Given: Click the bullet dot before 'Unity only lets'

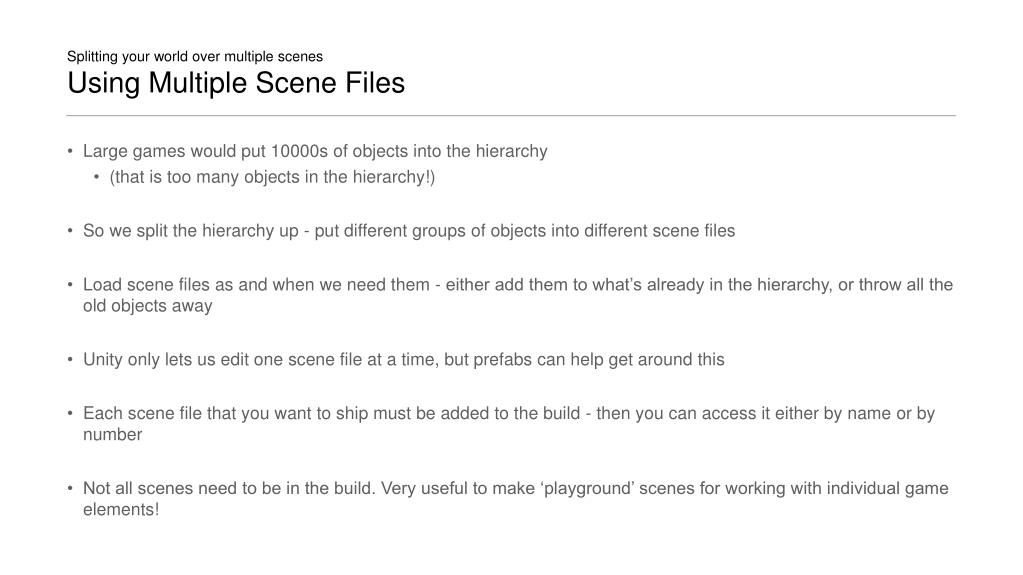Looking at the screenshot, I should click(x=70, y=360).
